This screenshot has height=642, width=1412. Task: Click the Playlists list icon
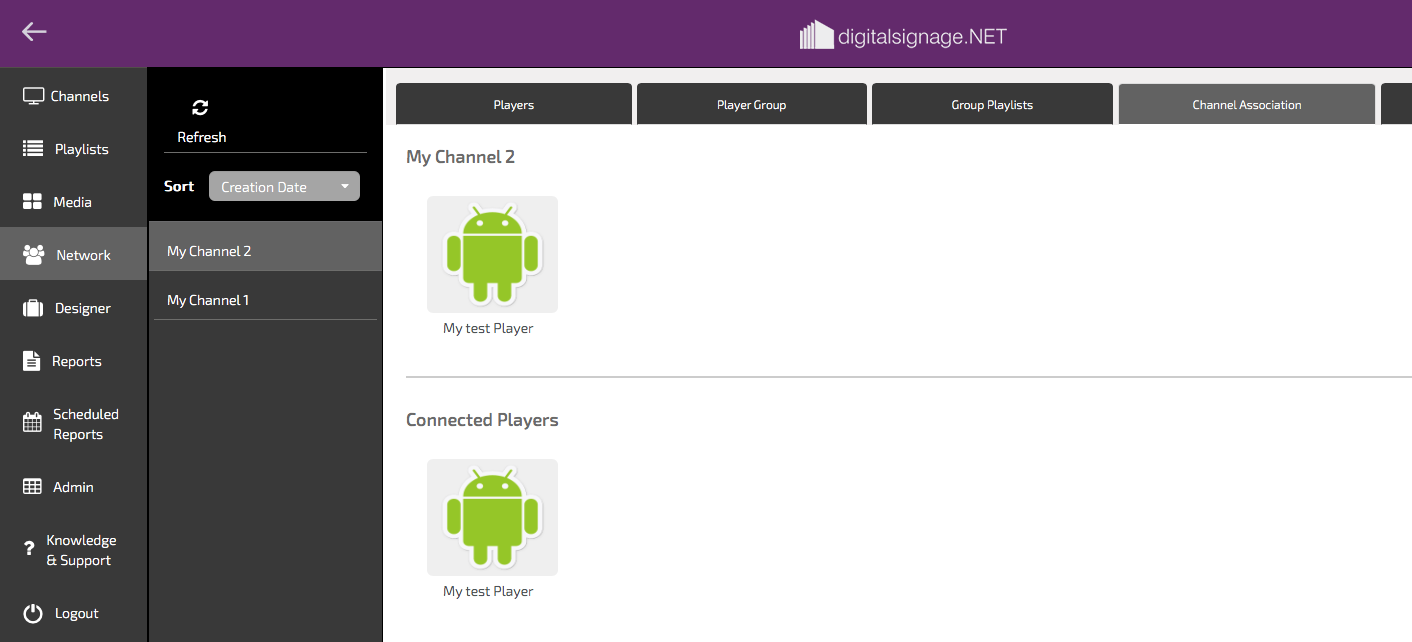coord(34,149)
